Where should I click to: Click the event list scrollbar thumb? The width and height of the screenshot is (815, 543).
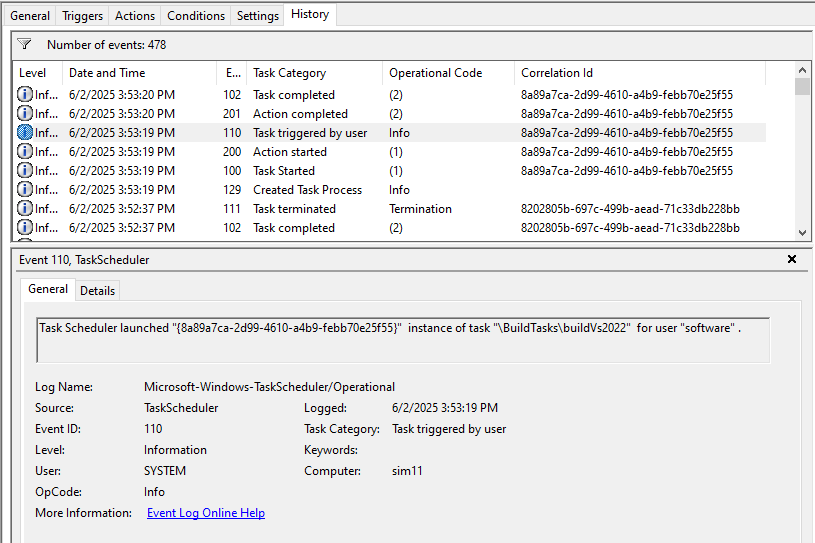click(x=802, y=86)
